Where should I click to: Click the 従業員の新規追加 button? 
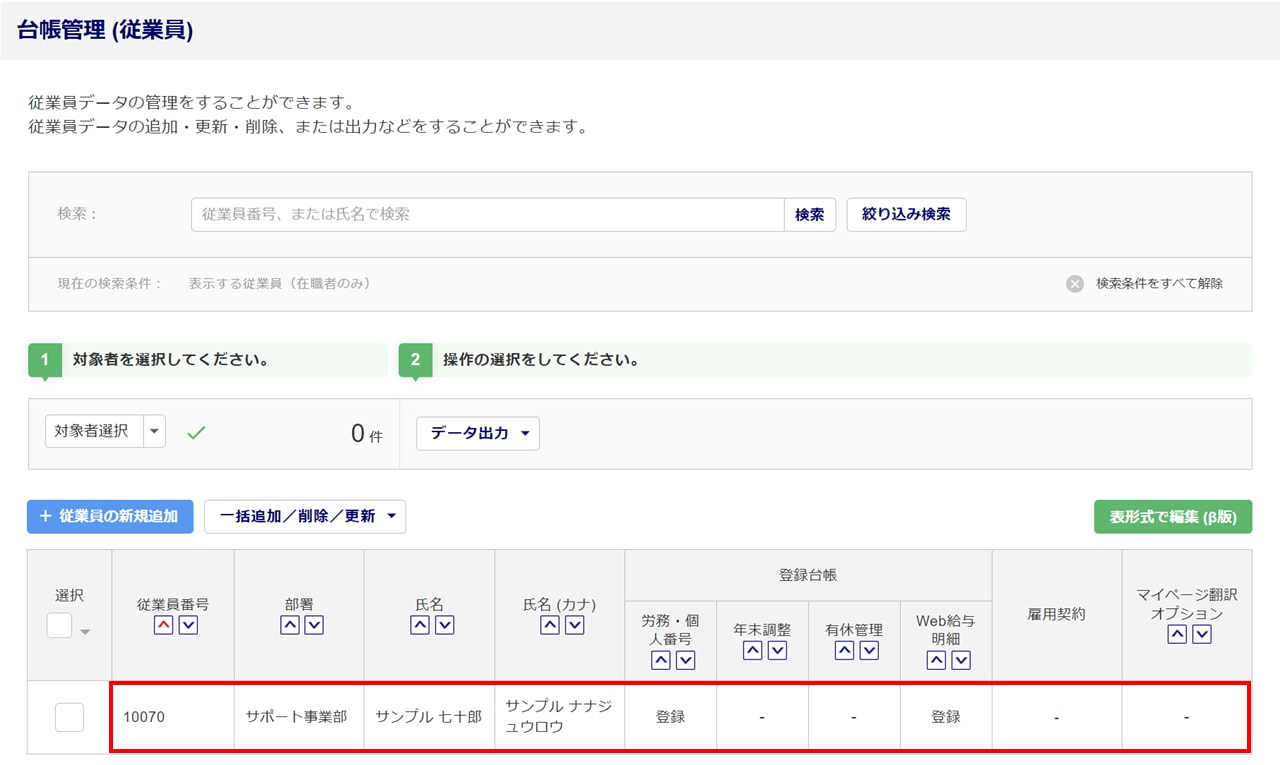110,516
